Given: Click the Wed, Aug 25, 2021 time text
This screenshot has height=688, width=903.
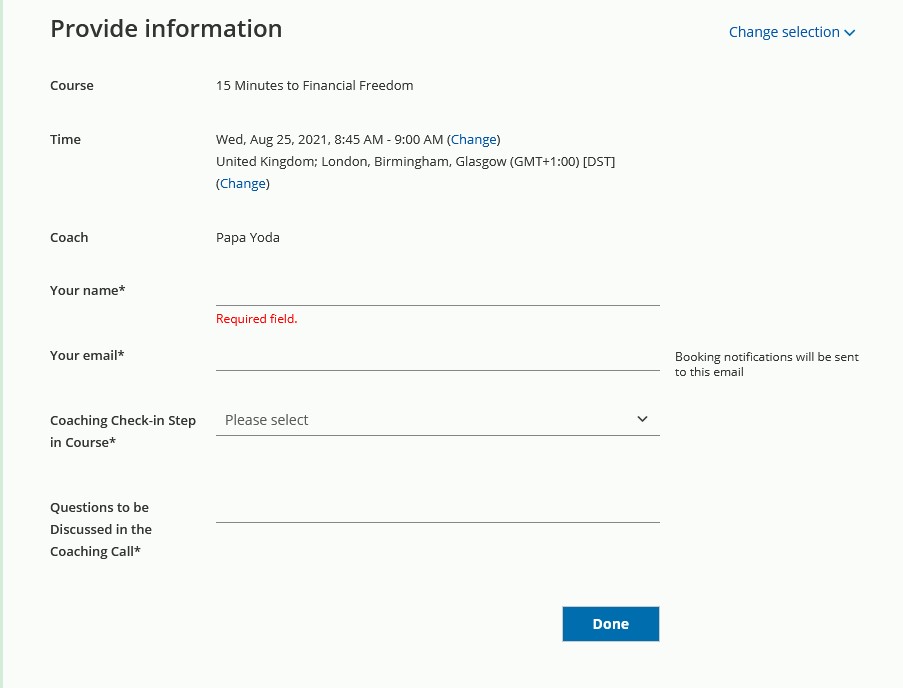Looking at the screenshot, I should point(330,139).
